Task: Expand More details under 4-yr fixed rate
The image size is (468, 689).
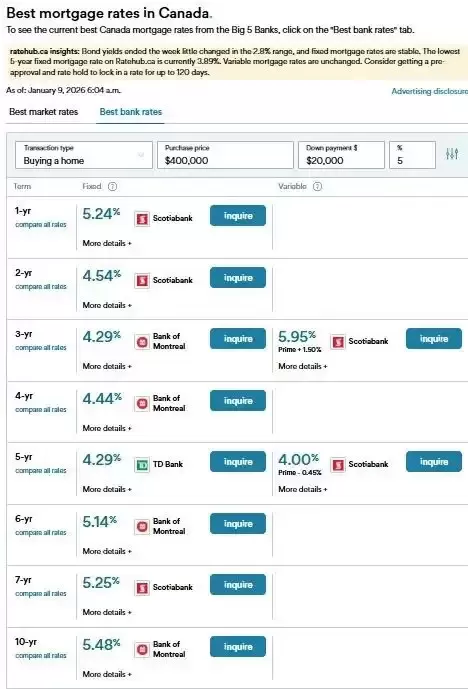Action: 107,428
